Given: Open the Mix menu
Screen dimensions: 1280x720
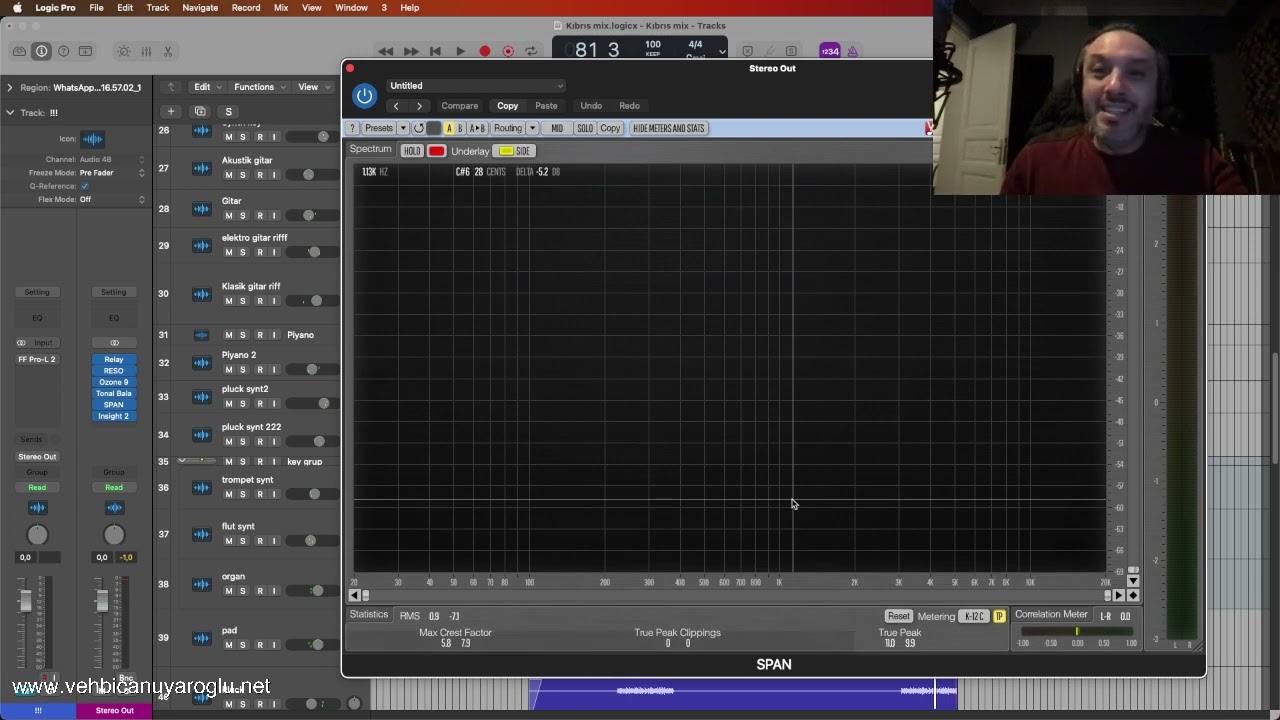Looking at the screenshot, I should coord(281,7).
